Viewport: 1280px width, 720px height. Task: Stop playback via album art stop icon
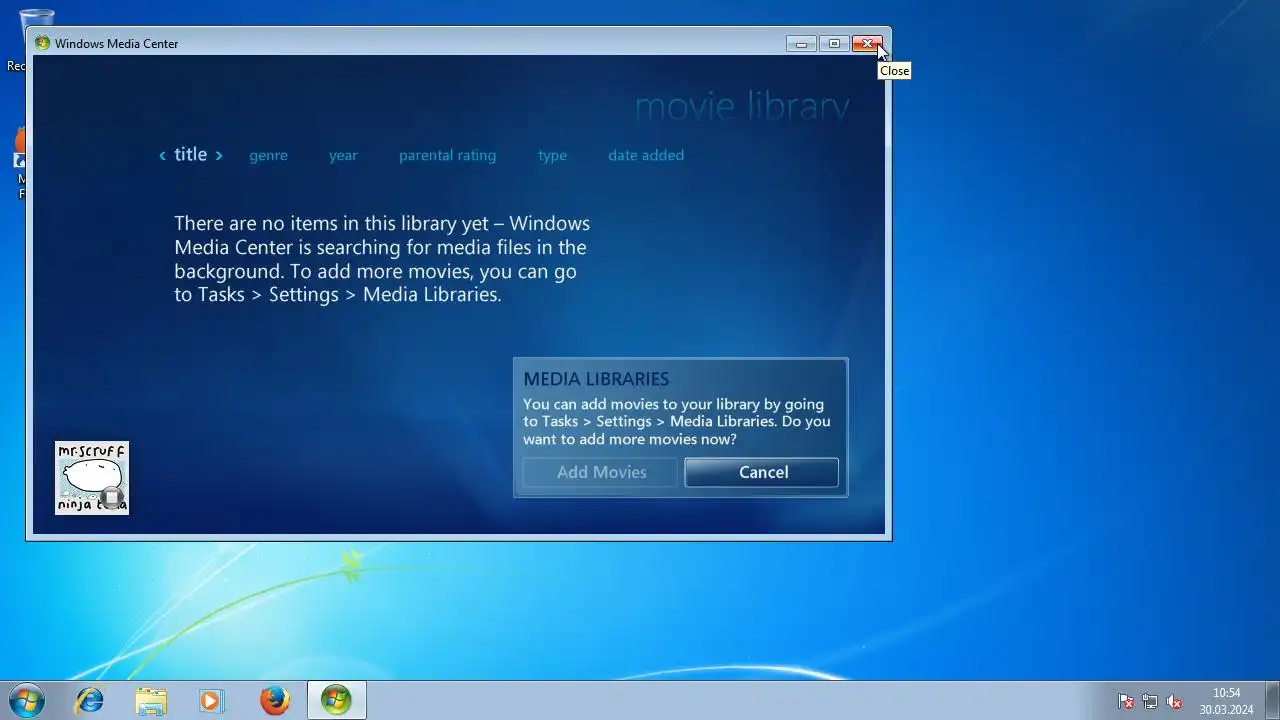[x=112, y=497]
